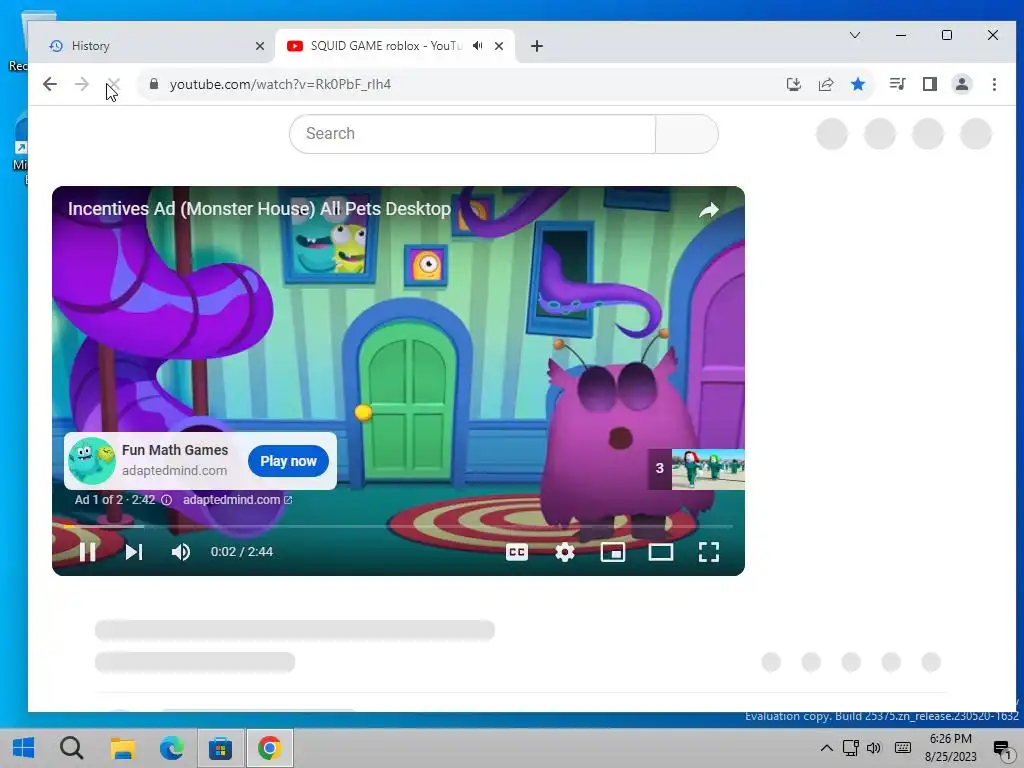This screenshot has width=1024, height=768.
Task: Open Chrome three-dot menu
Action: (x=994, y=84)
